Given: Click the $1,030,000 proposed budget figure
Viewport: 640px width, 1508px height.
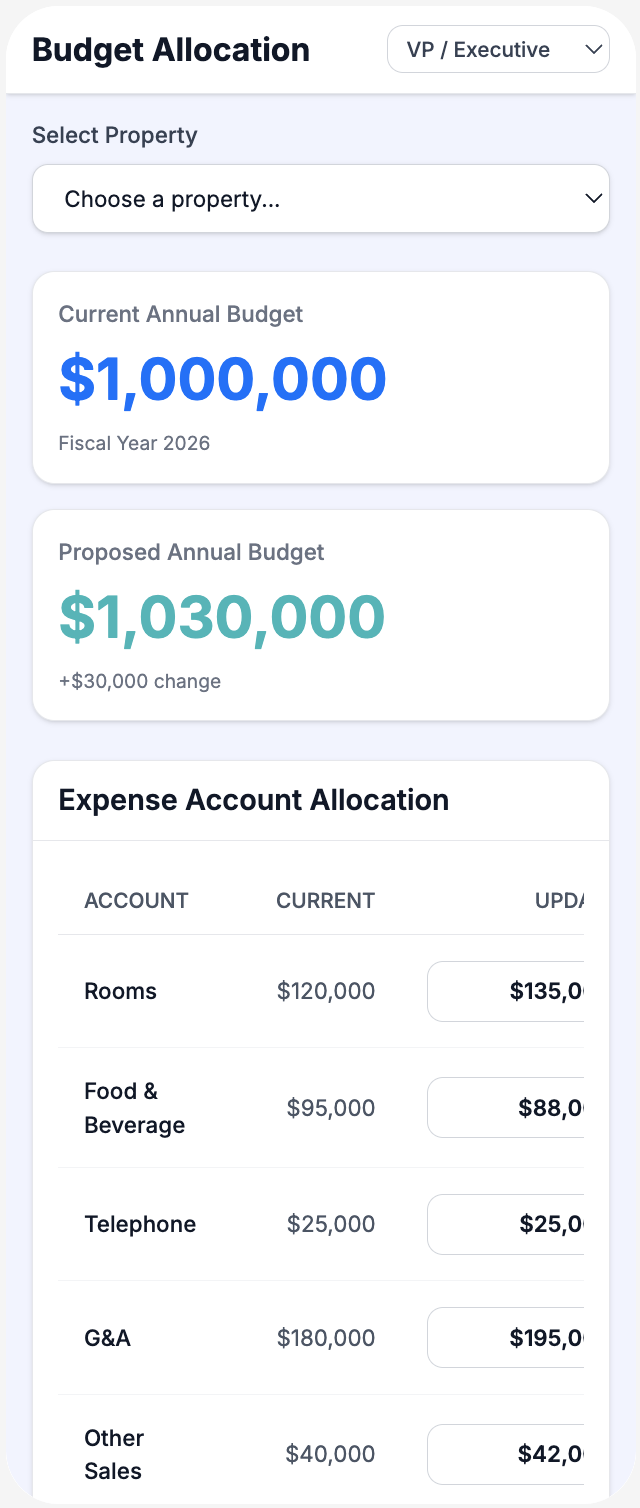Looking at the screenshot, I should click(x=222, y=617).
